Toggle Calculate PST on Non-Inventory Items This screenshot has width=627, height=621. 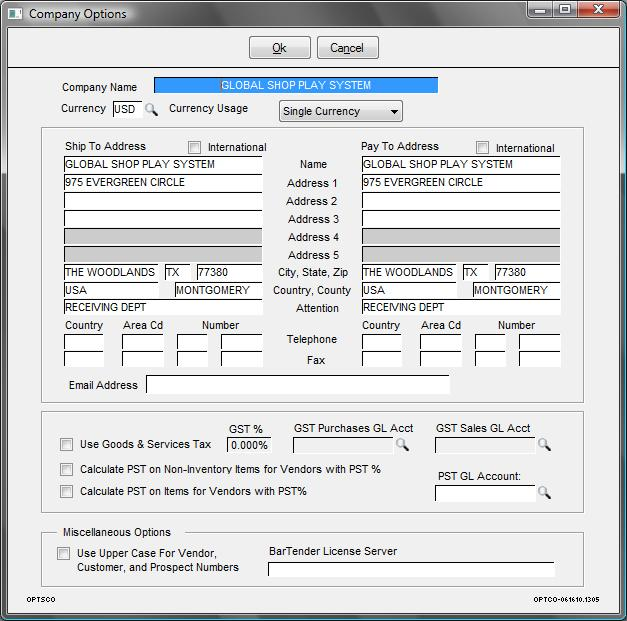pos(66,469)
